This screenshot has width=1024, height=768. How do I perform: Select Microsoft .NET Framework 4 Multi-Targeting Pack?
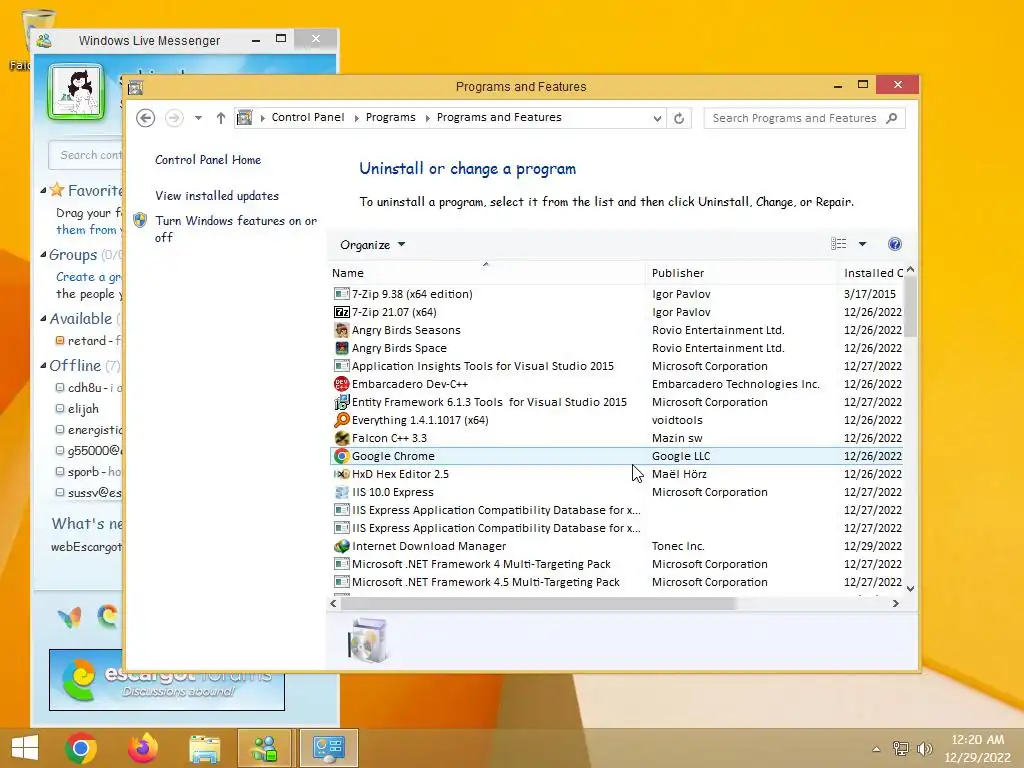coord(616,564)
